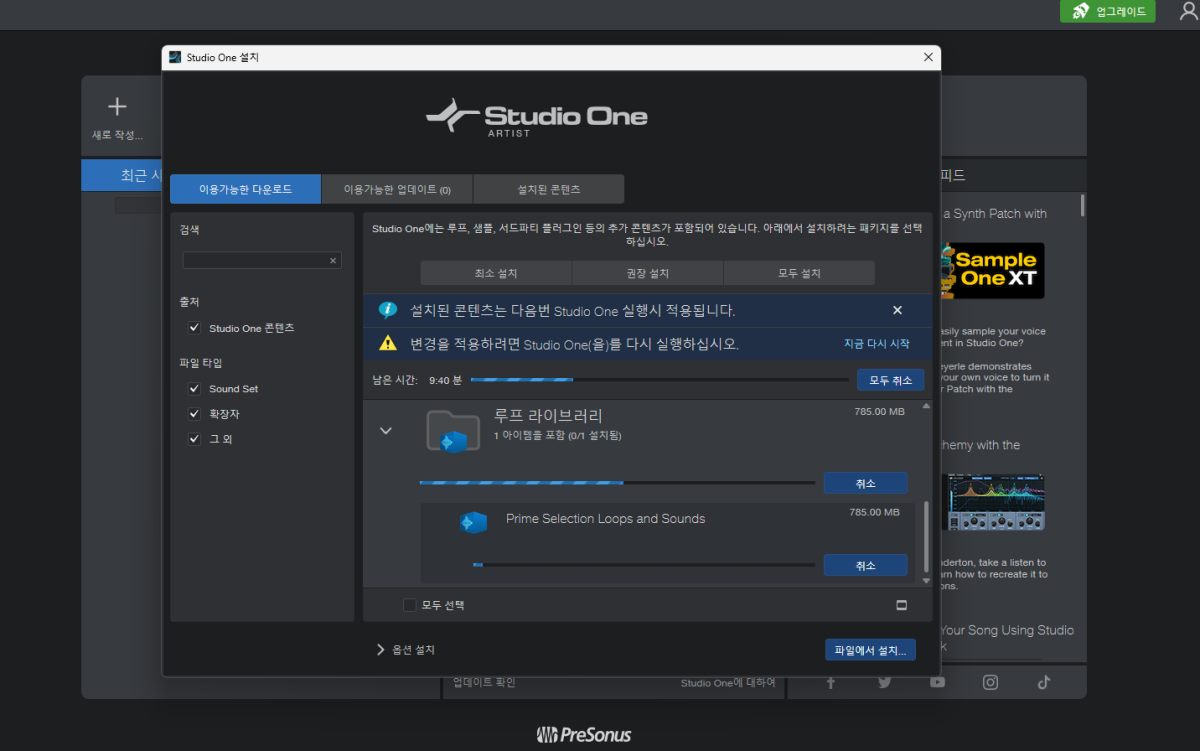The width and height of the screenshot is (1200, 751).
Task: Click the yellow warning triangle icon
Action: coord(388,343)
